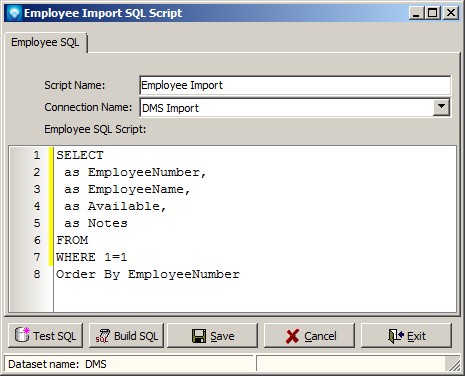Click line number 8 in the gutter

pos(37,274)
